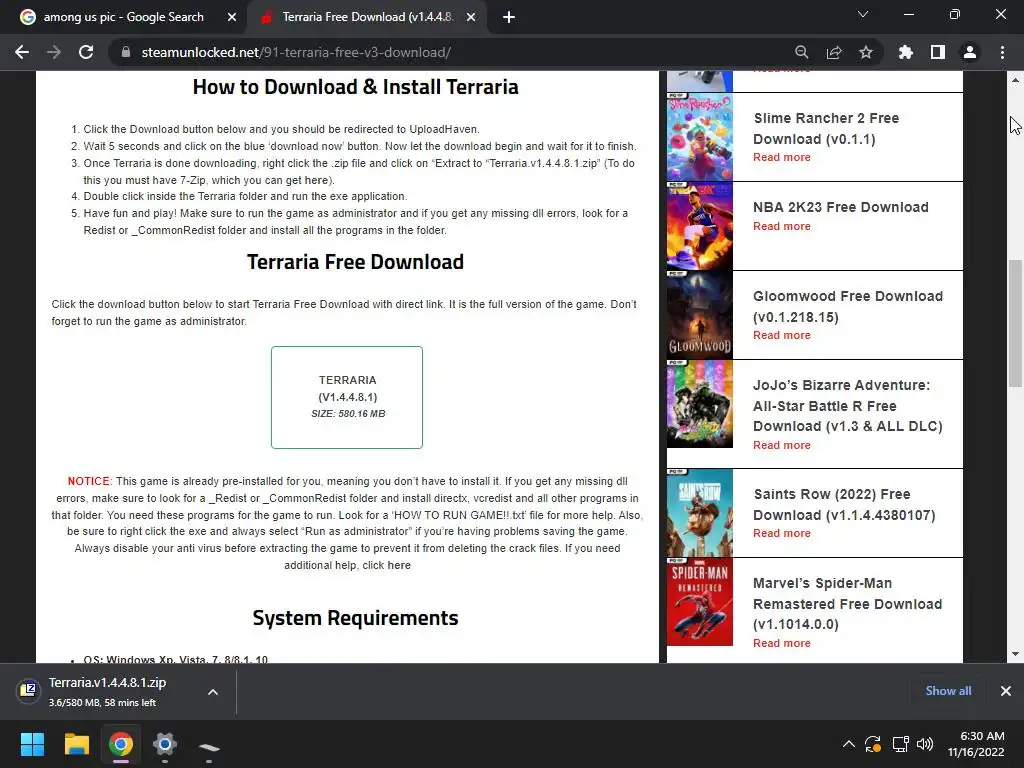Reload the current page
Image resolution: width=1024 pixels, height=768 pixels.
(x=86, y=52)
